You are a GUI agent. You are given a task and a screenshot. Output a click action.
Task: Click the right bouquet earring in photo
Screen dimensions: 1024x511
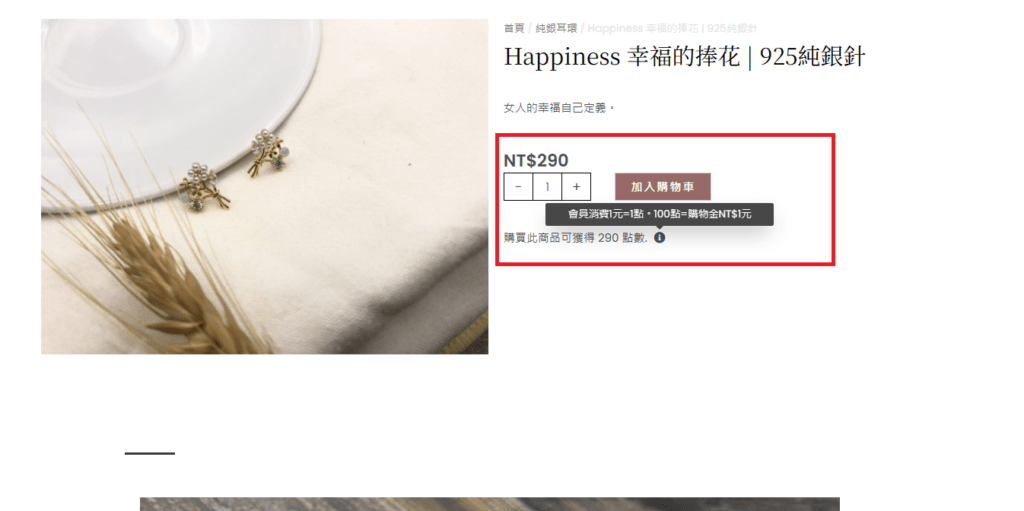click(268, 153)
